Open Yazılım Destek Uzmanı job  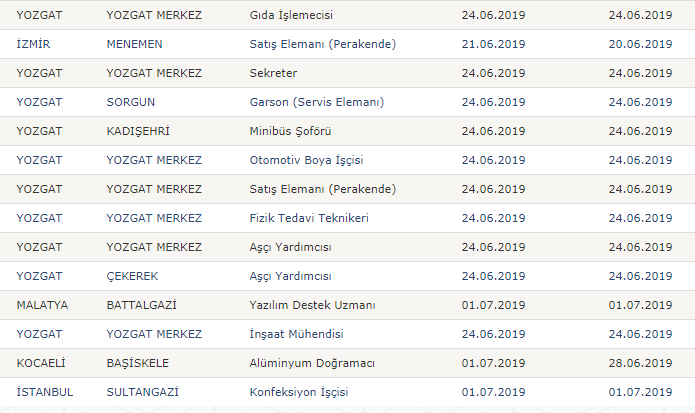[x=312, y=305]
